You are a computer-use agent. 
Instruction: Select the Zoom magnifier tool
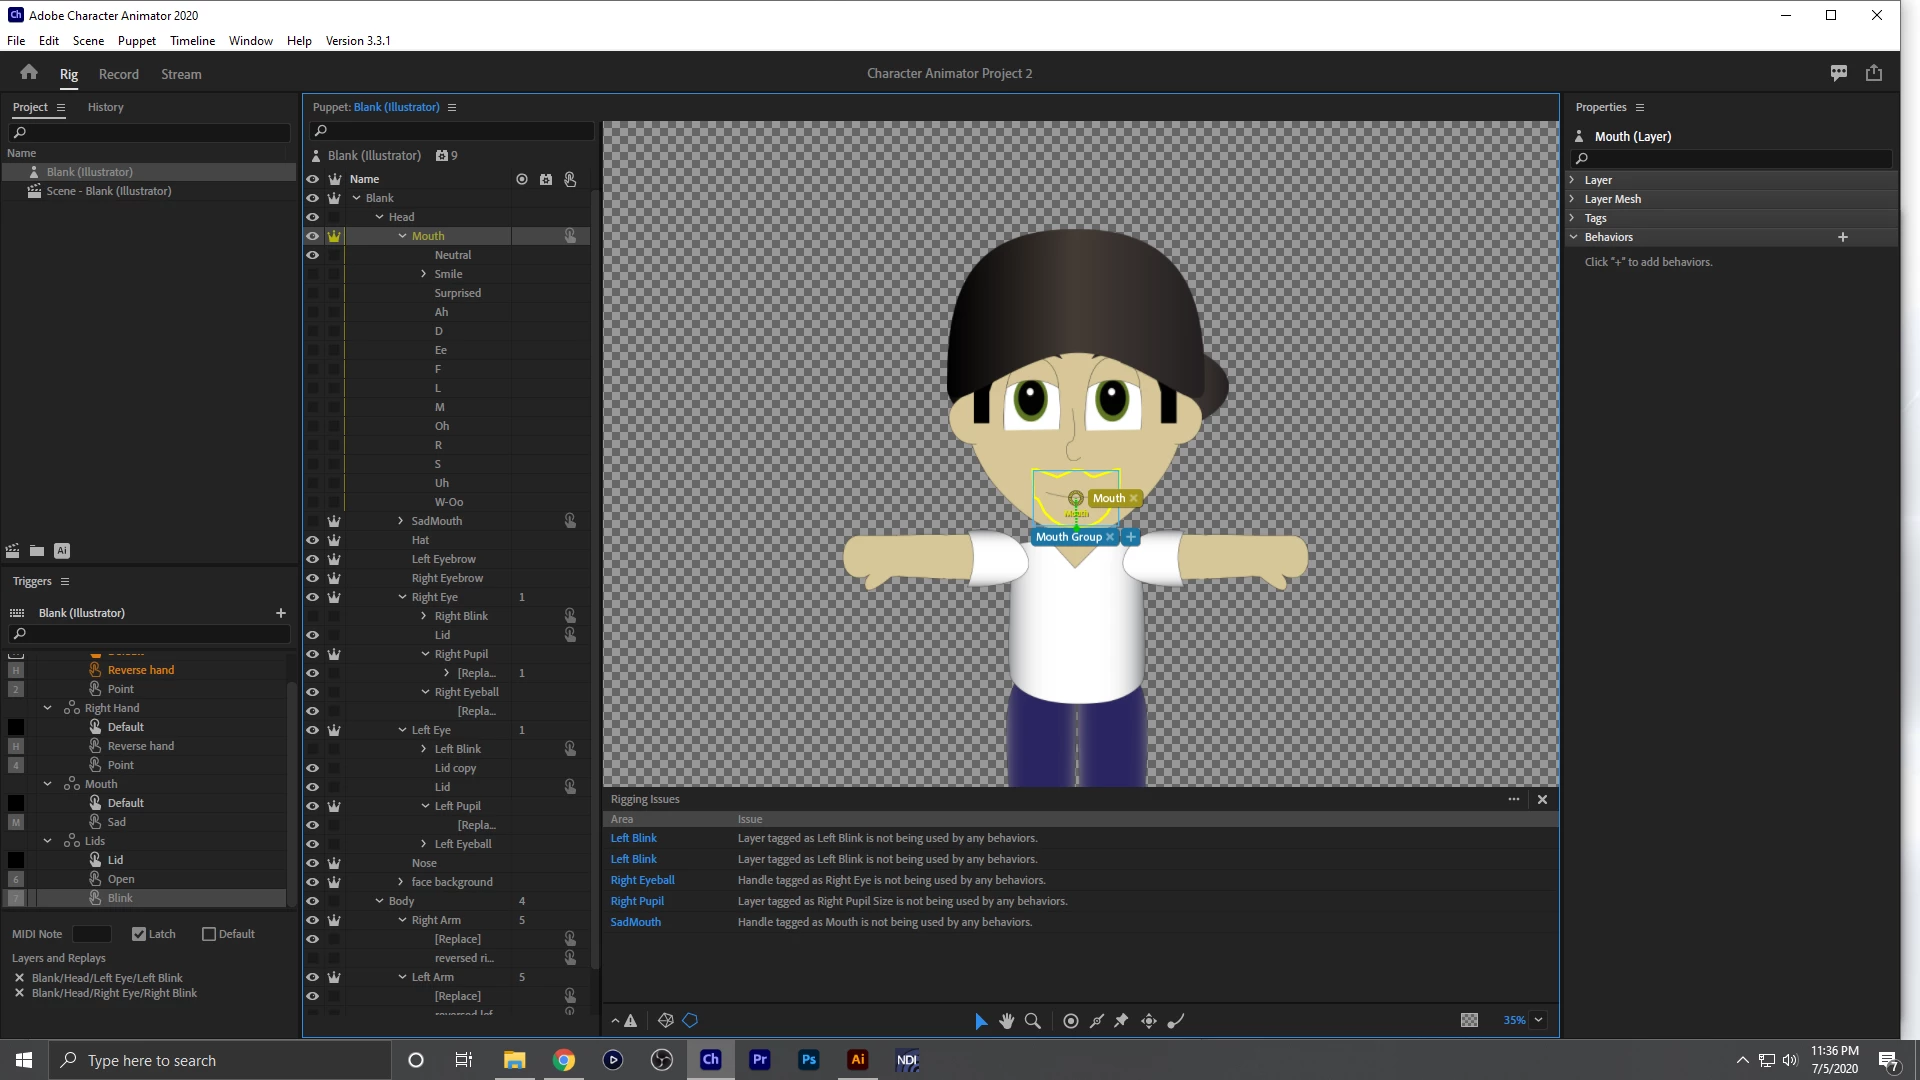click(1033, 1021)
